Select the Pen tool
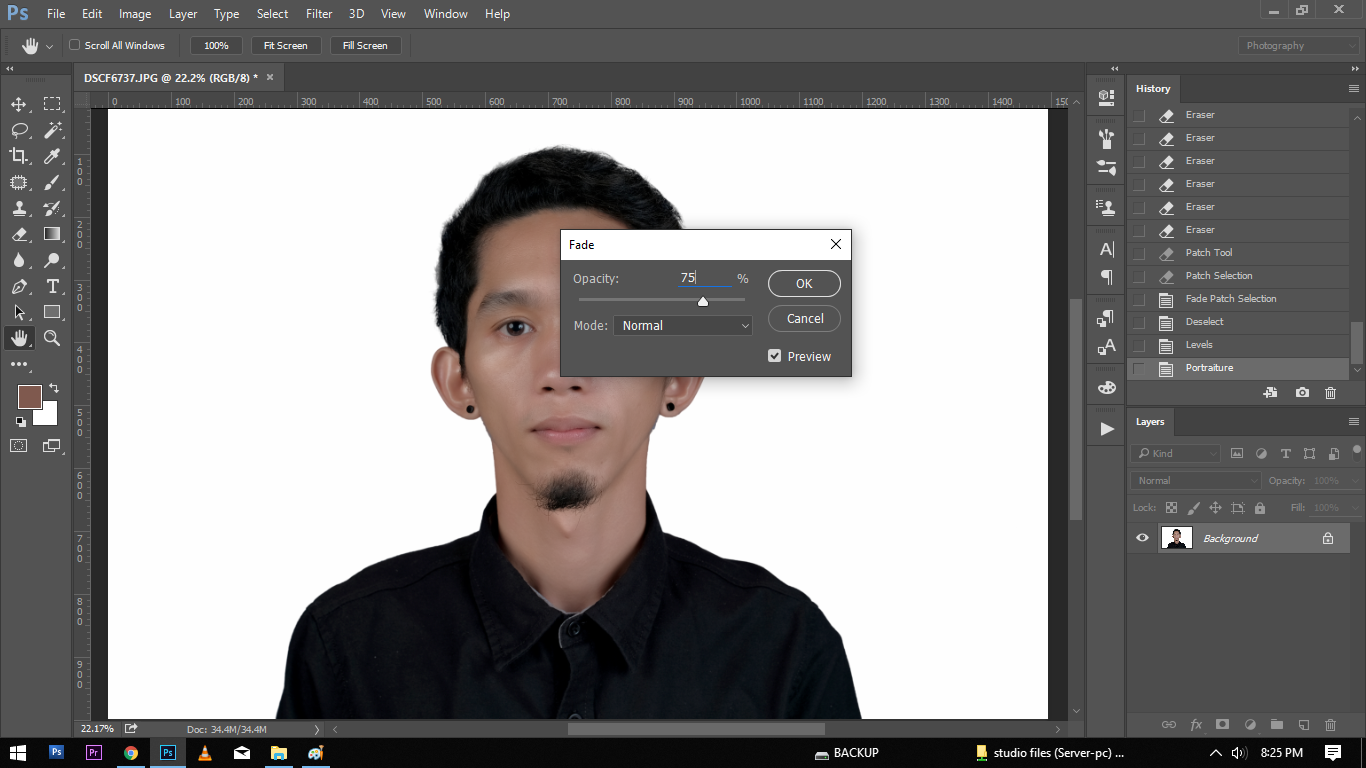This screenshot has width=1366, height=768. pos(19,286)
